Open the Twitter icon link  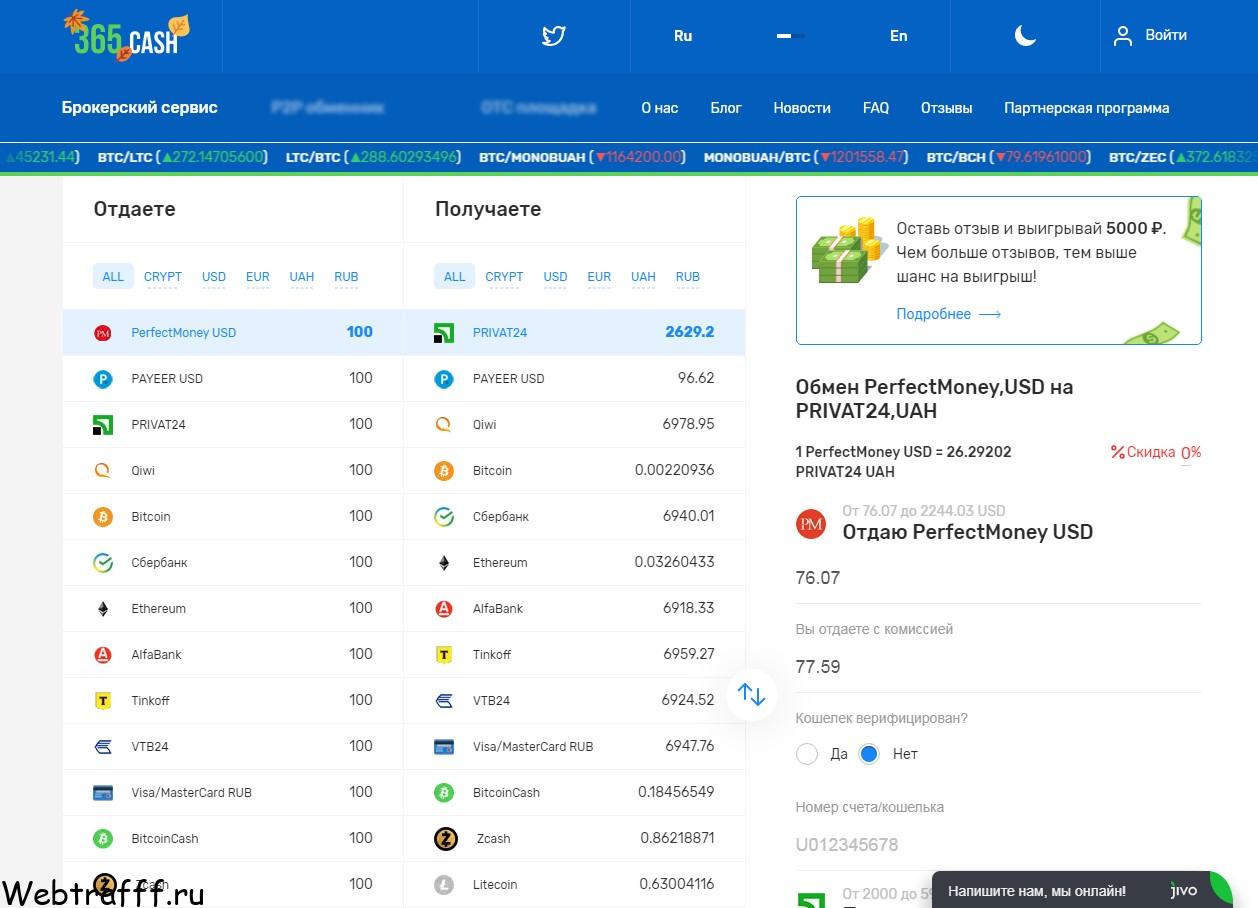554,36
